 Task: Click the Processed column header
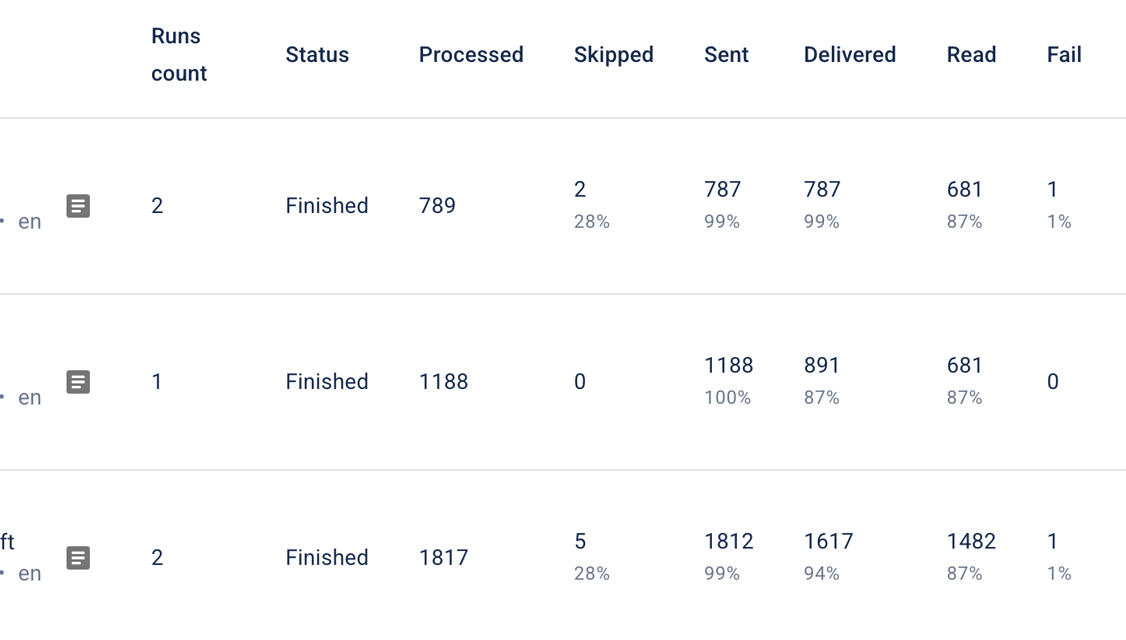coord(471,55)
